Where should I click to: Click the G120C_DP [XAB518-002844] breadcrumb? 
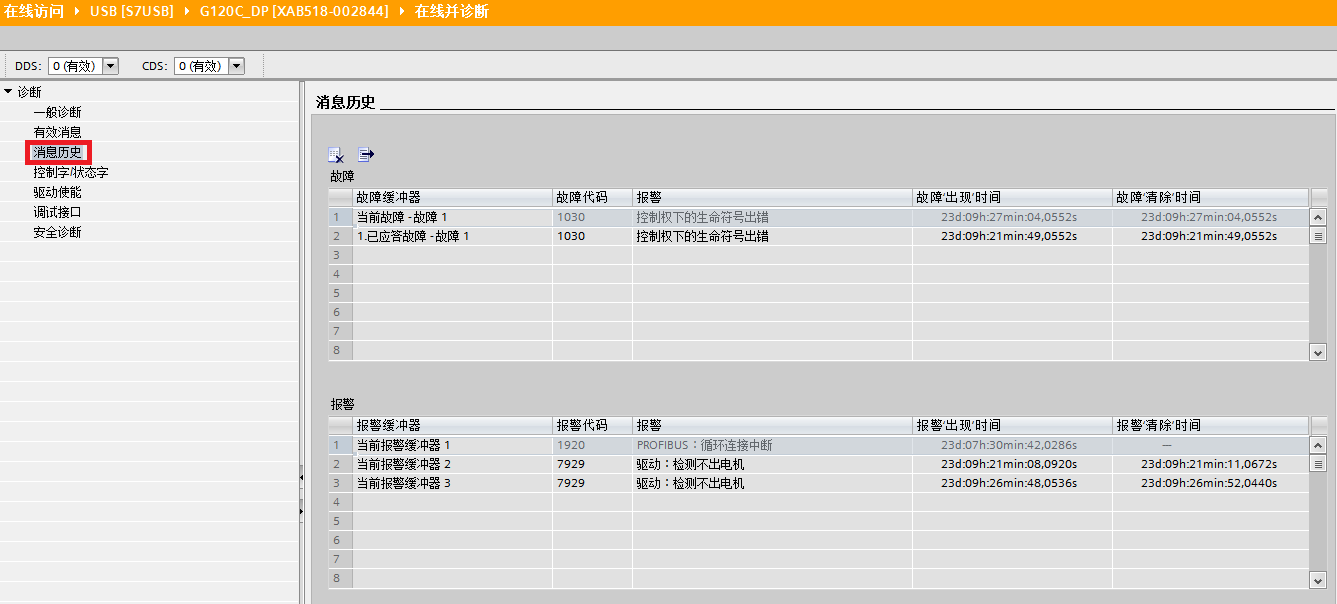tap(294, 11)
